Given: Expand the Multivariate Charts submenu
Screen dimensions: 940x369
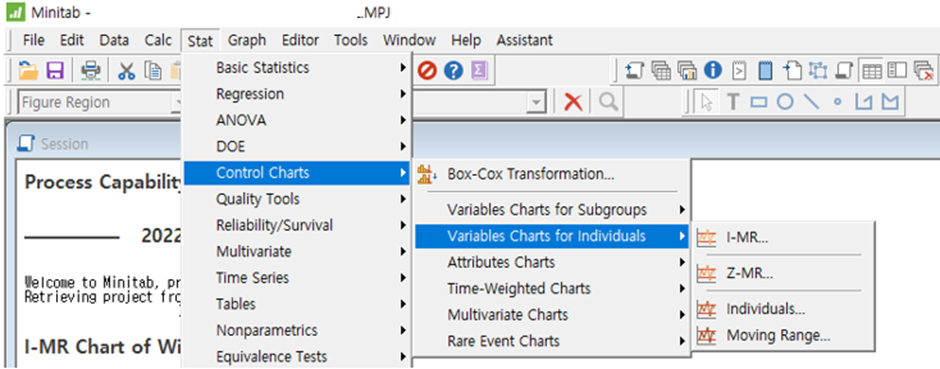Looking at the screenshot, I should coord(552,314).
